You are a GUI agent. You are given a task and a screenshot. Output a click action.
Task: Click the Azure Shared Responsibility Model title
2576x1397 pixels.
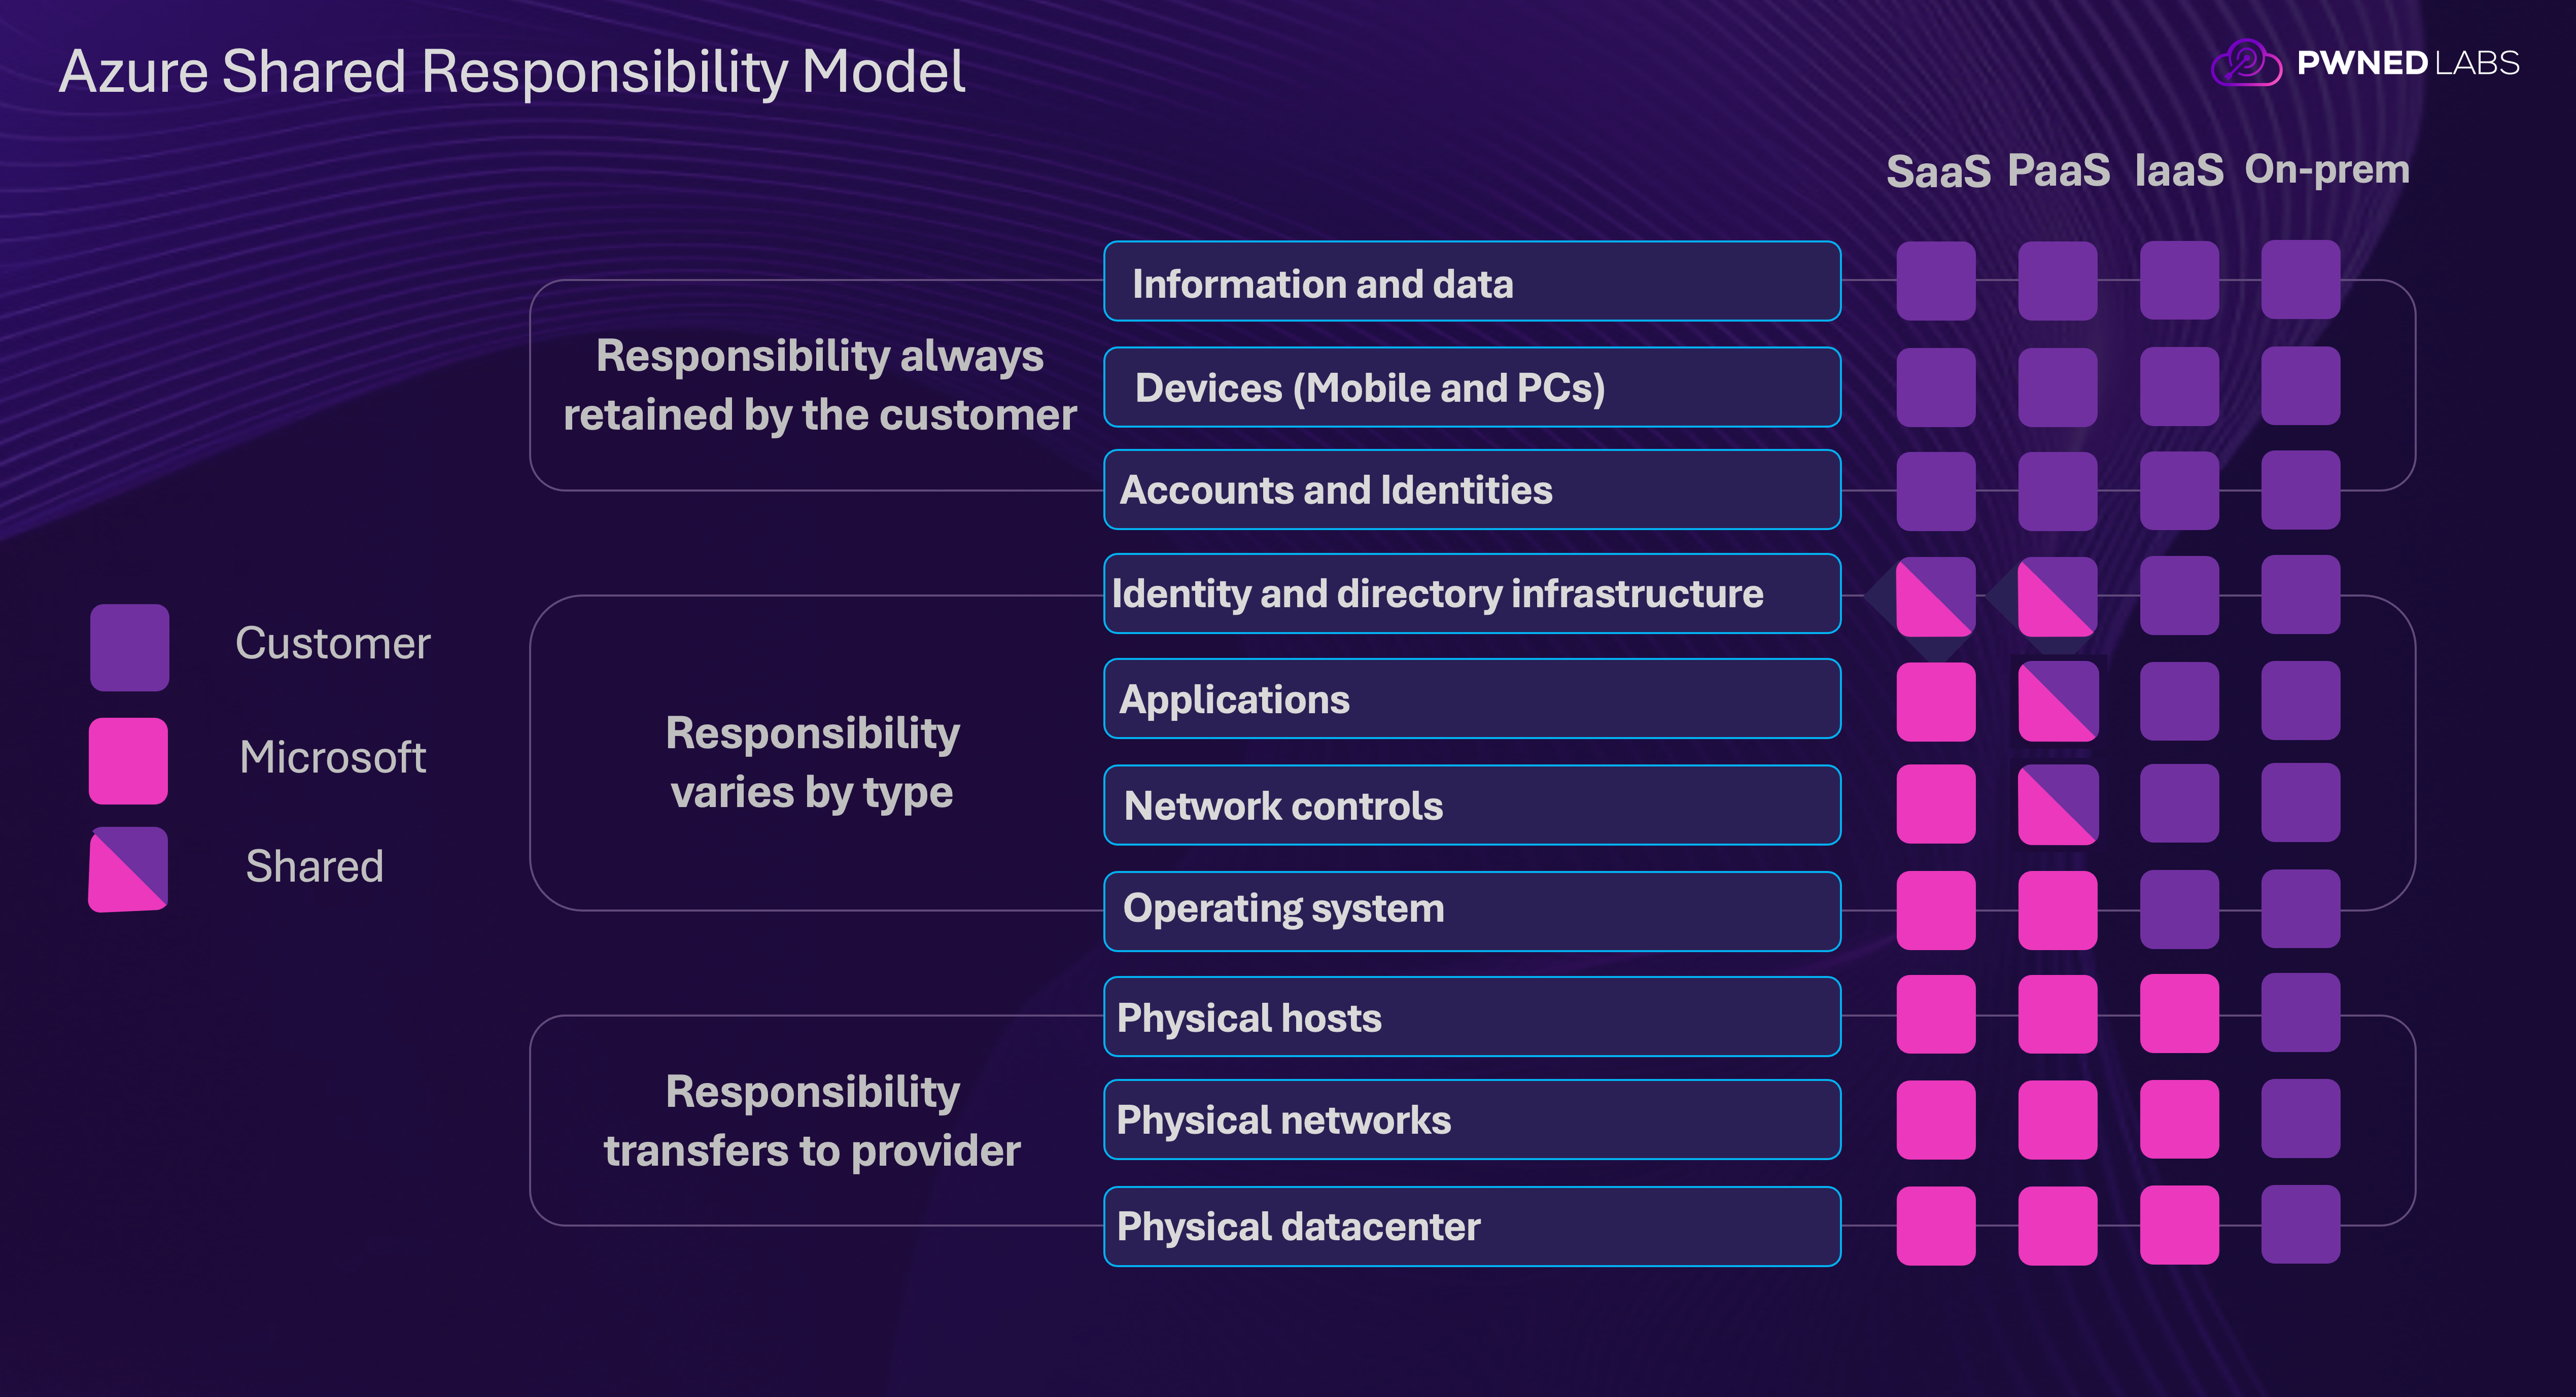511,72
